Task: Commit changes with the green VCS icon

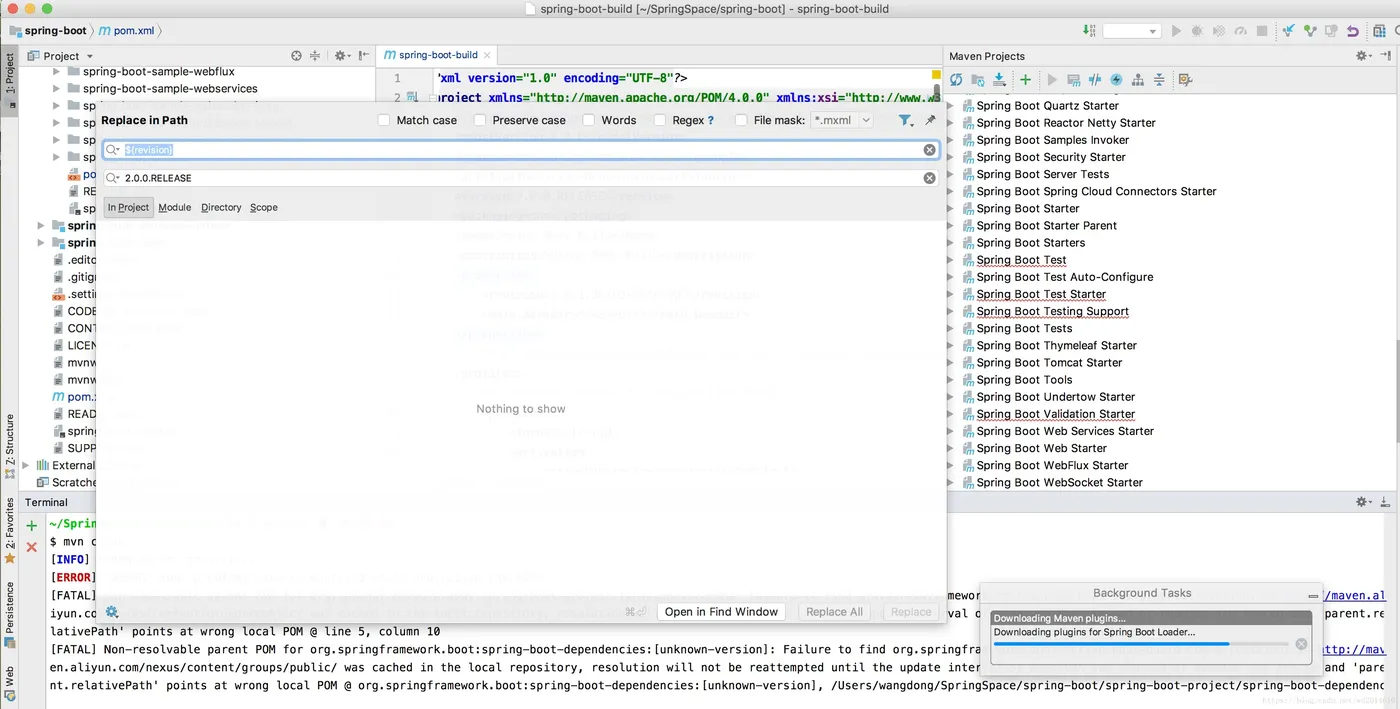Action: pos(1310,31)
